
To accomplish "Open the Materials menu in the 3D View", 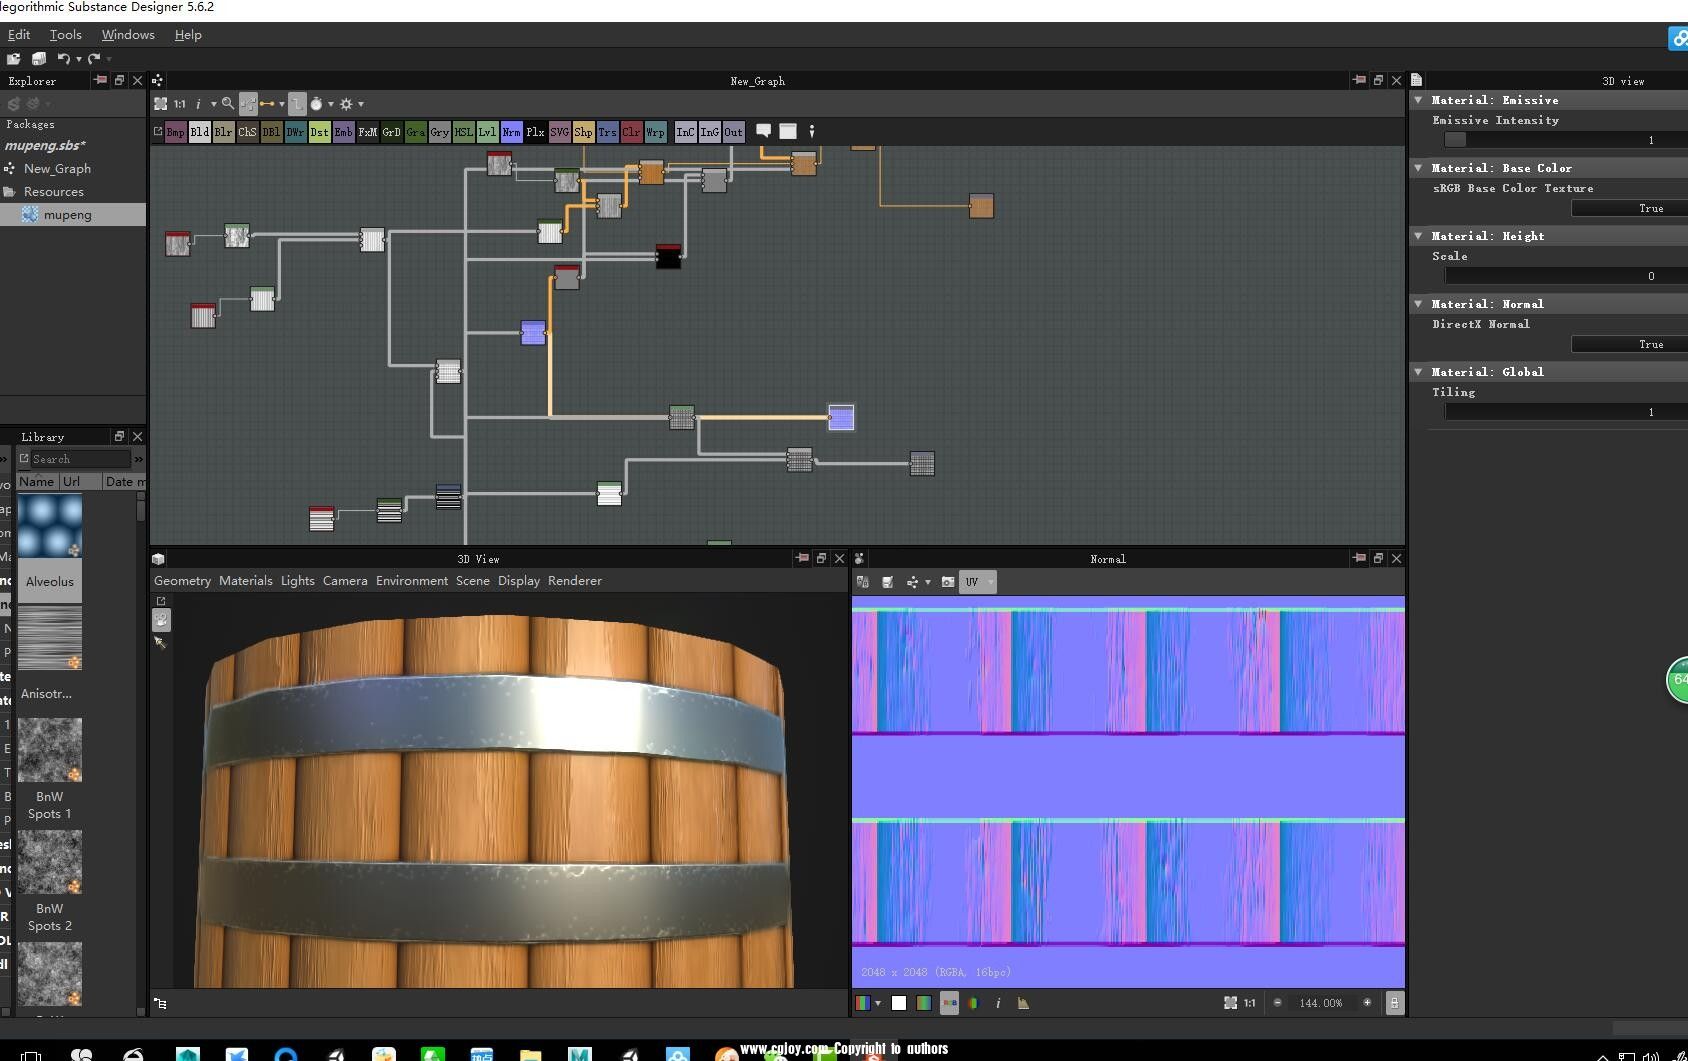I will [x=245, y=581].
